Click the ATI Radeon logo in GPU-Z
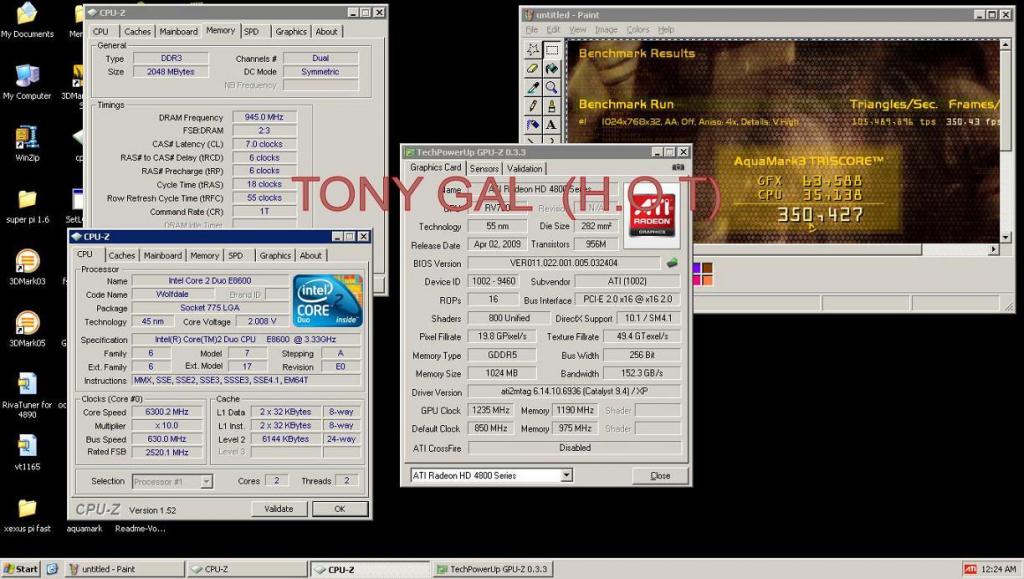Viewport: 1024px width, 579px height. pyautogui.click(x=652, y=216)
